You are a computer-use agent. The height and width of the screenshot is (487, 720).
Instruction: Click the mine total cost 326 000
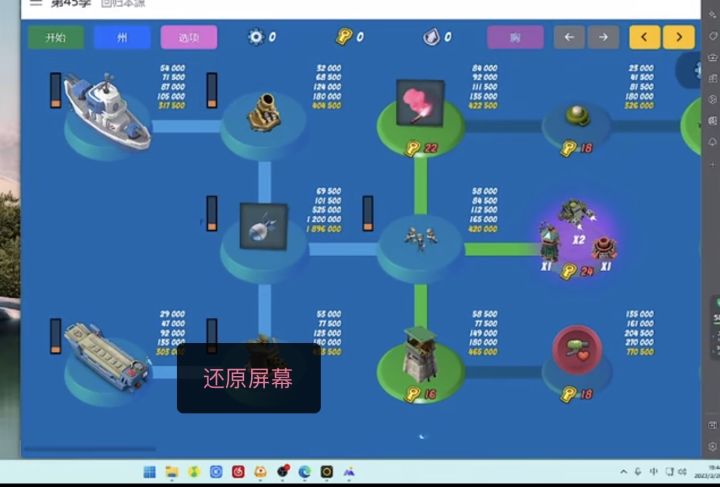[x=639, y=106]
